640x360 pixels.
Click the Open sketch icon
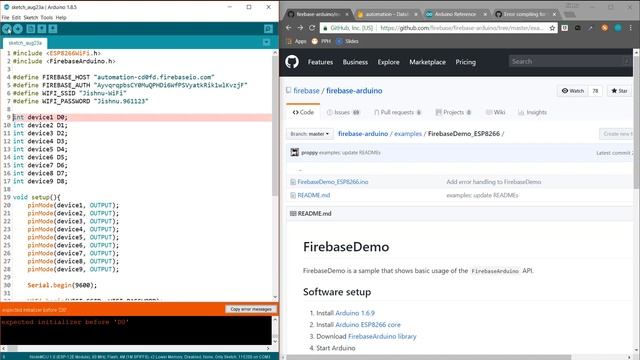coord(42,29)
